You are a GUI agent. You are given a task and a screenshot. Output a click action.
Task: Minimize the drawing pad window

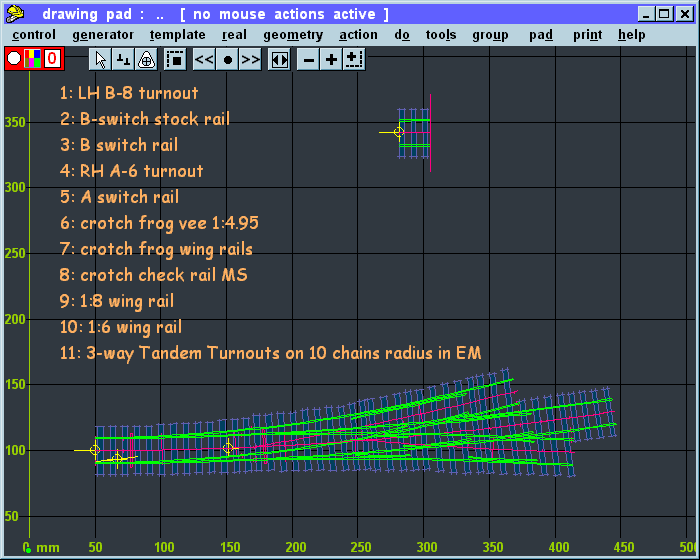(x=646, y=14)
